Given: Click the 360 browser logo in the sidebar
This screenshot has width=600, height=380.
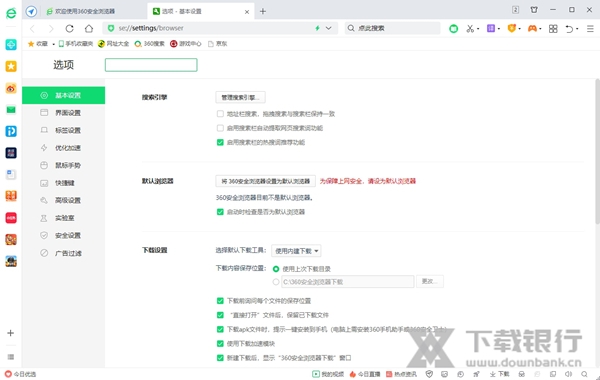Looking at the screenshot, I should [x=11, y=13].
